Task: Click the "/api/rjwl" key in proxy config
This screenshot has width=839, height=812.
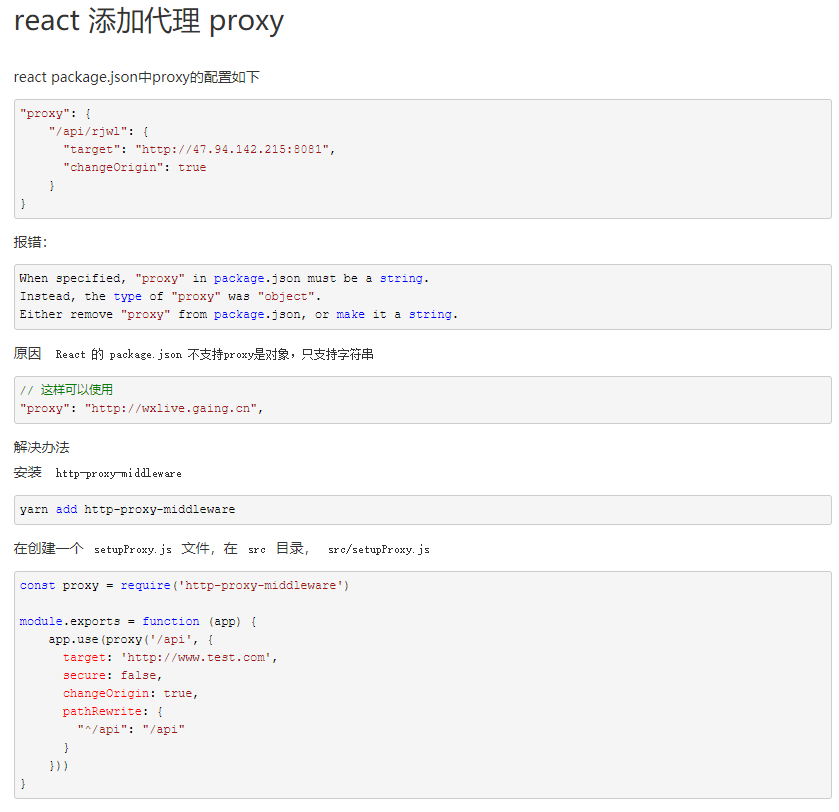Action: click(x=91, y=132)
